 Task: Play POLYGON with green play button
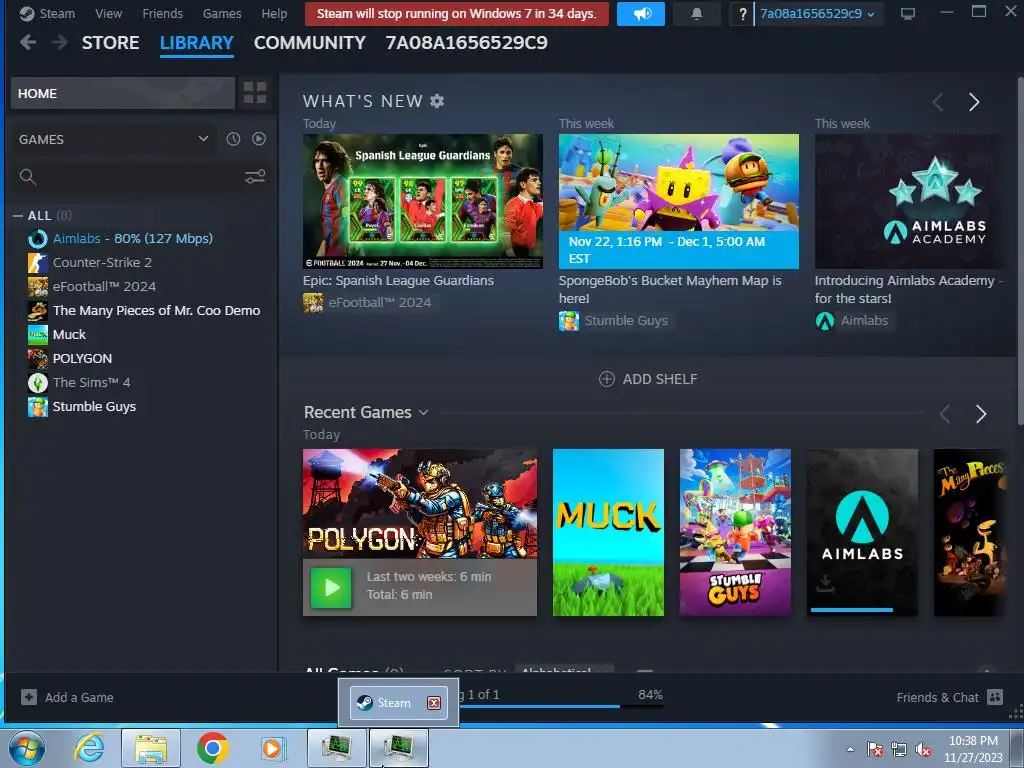(331, 587)
